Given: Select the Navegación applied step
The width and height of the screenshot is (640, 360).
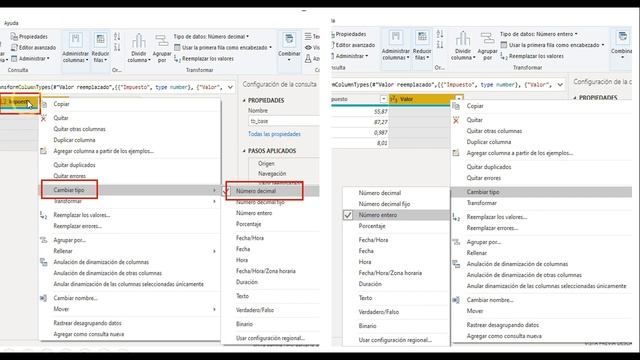Looking at the screenshot, I should pos(272,173).
